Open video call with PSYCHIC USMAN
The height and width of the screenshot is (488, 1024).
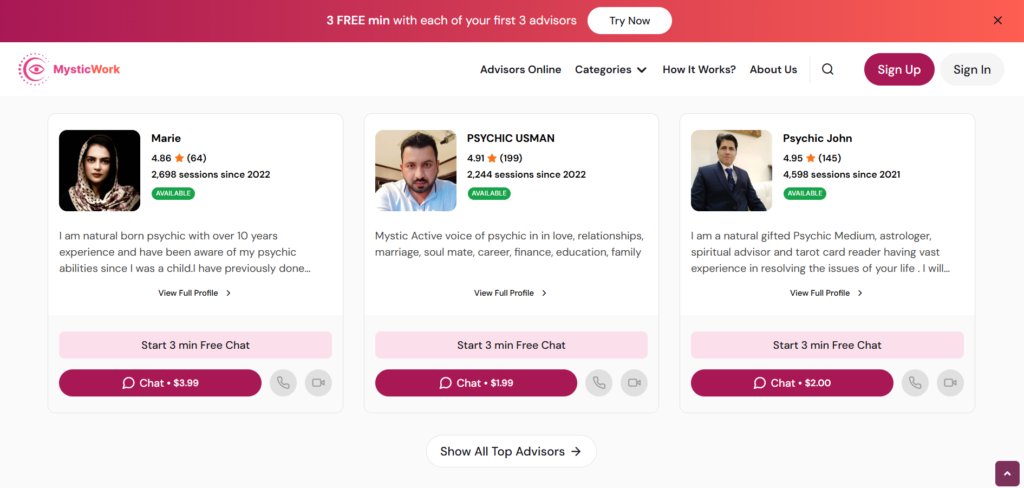(634, 383)
